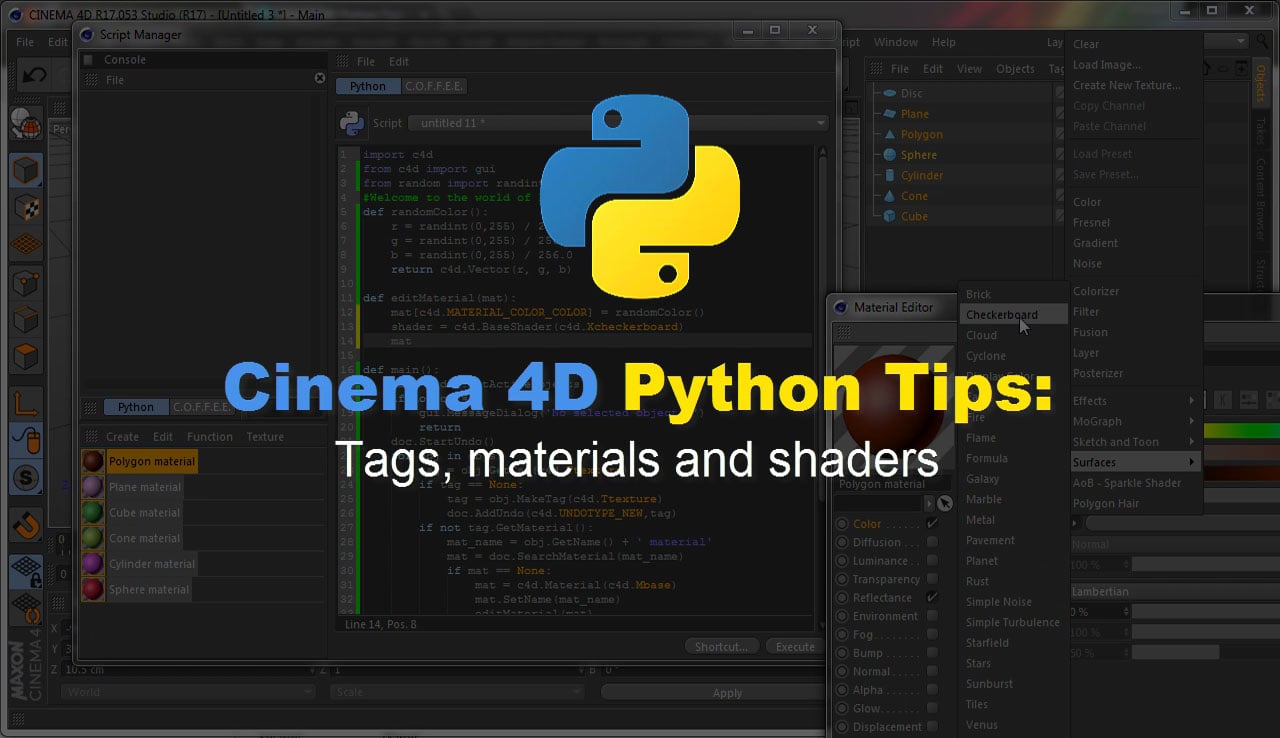Choose Checkerboard from the Surfaces submenu
Image resolution: width=1280 pixels, height=738 pixels.
tap(1012, 315)
